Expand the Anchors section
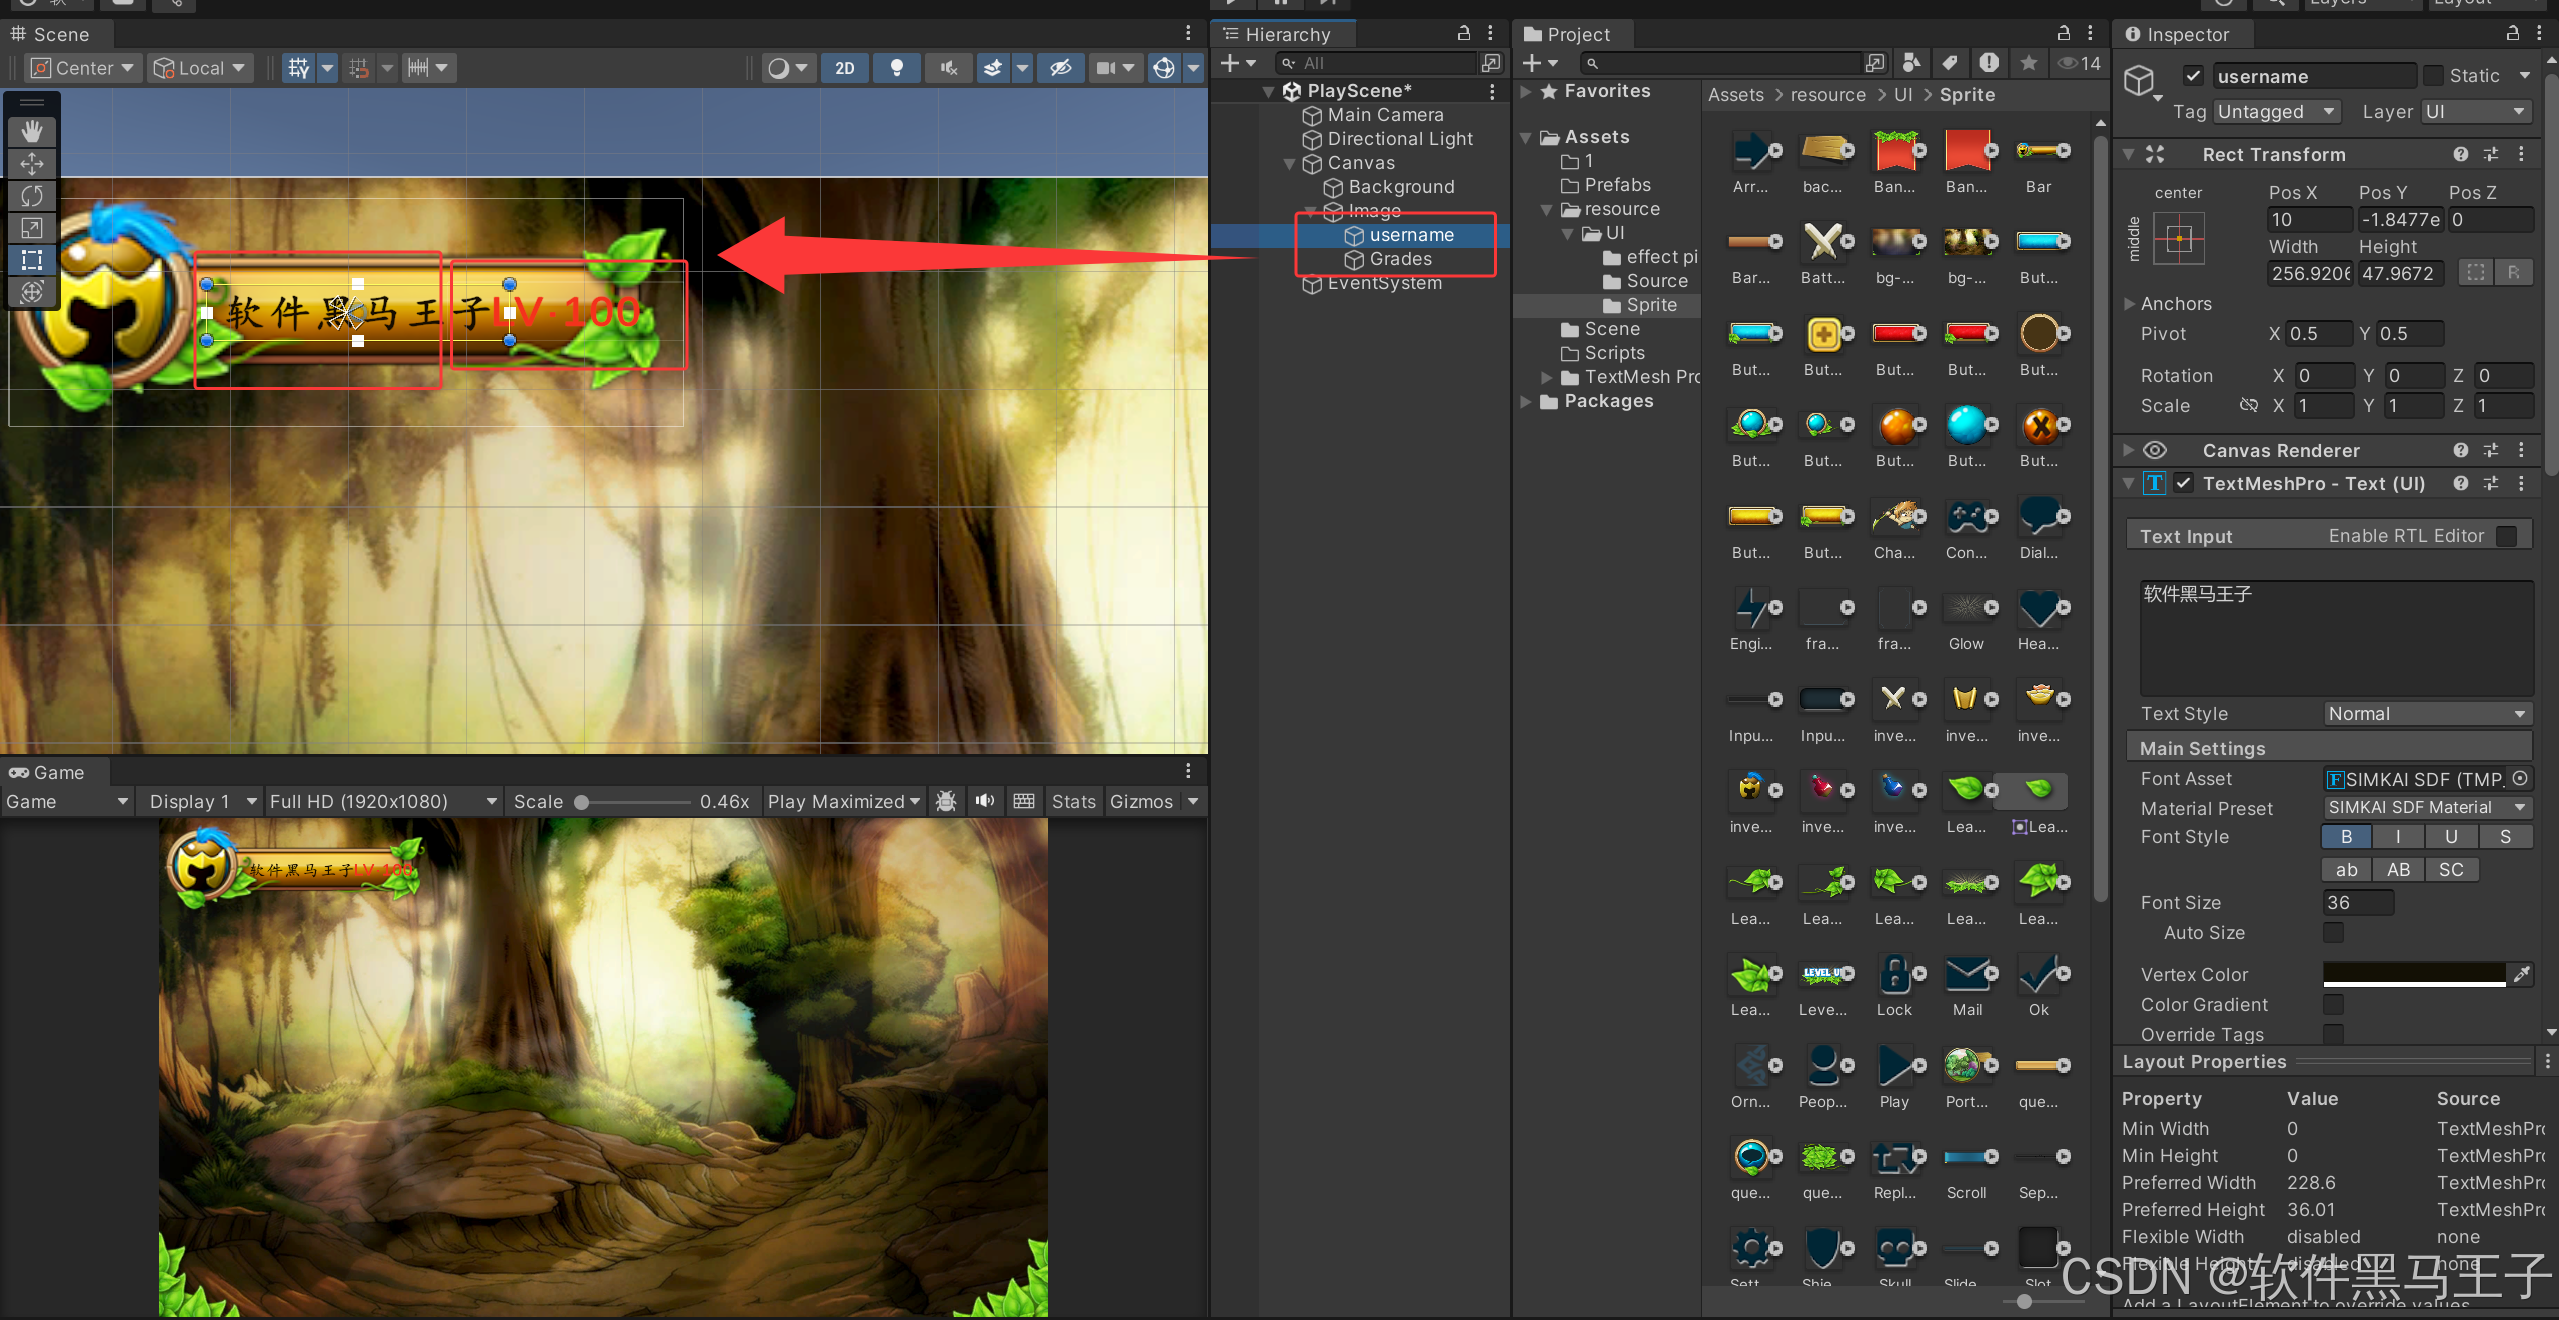The height and width of the screenshot is (1320, 2559). coord(2129,303)
